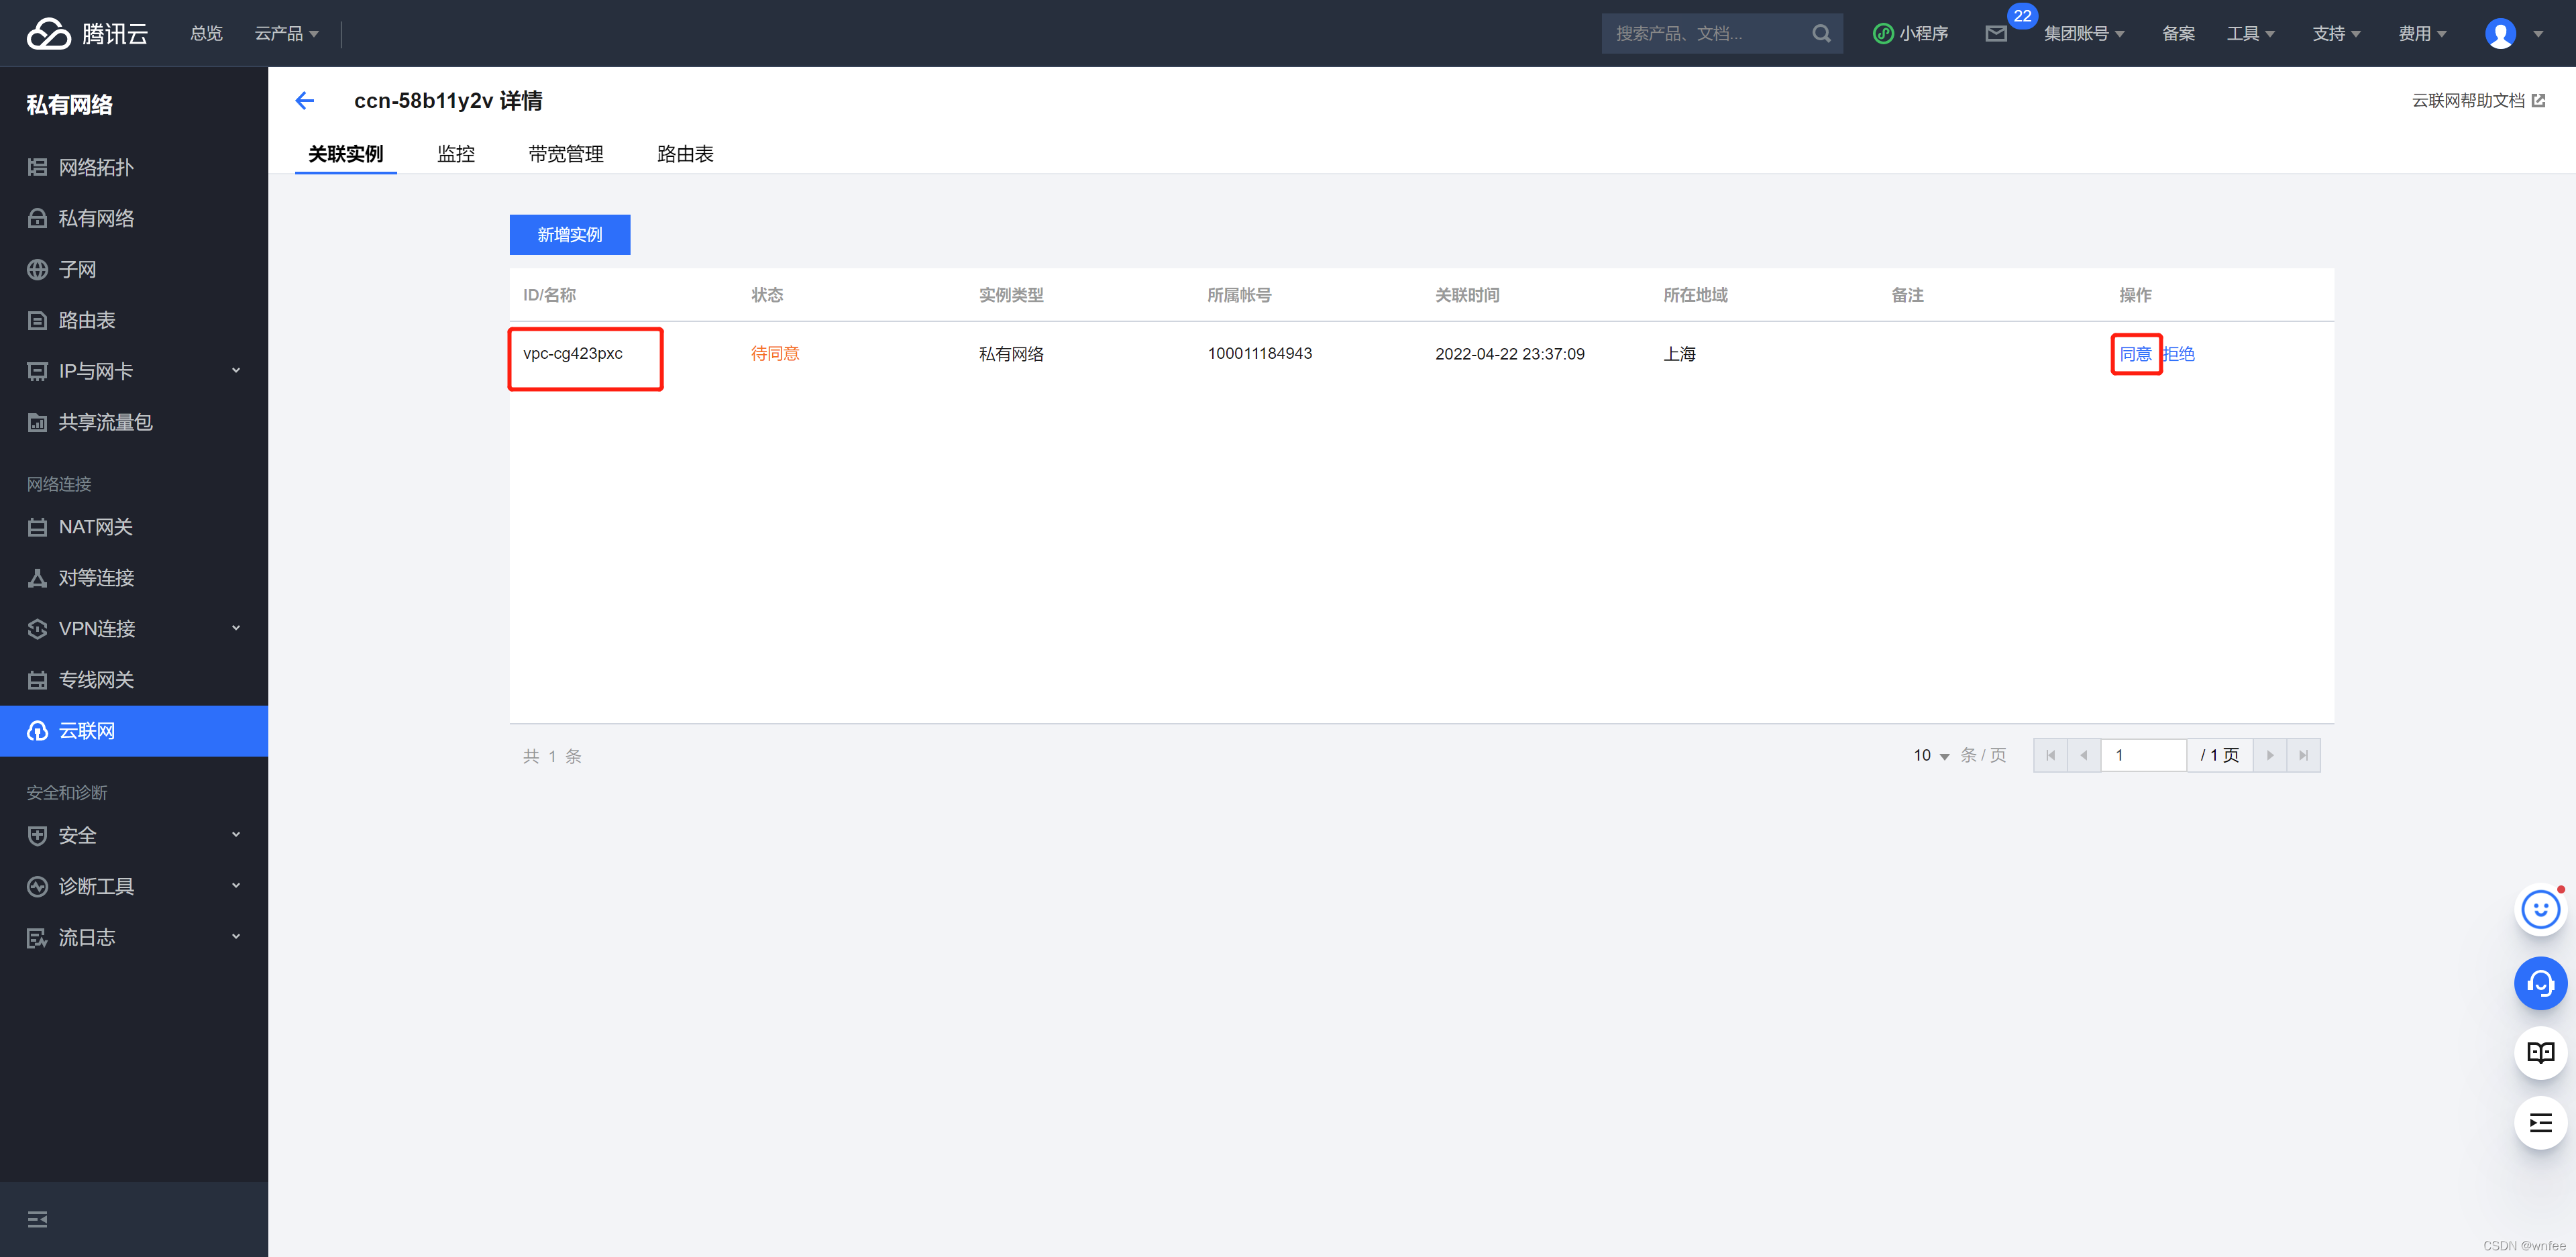2576x1257 pixels.
Task: Click 拒绝 to reject the instance
Action: (x=2179, y=354)
